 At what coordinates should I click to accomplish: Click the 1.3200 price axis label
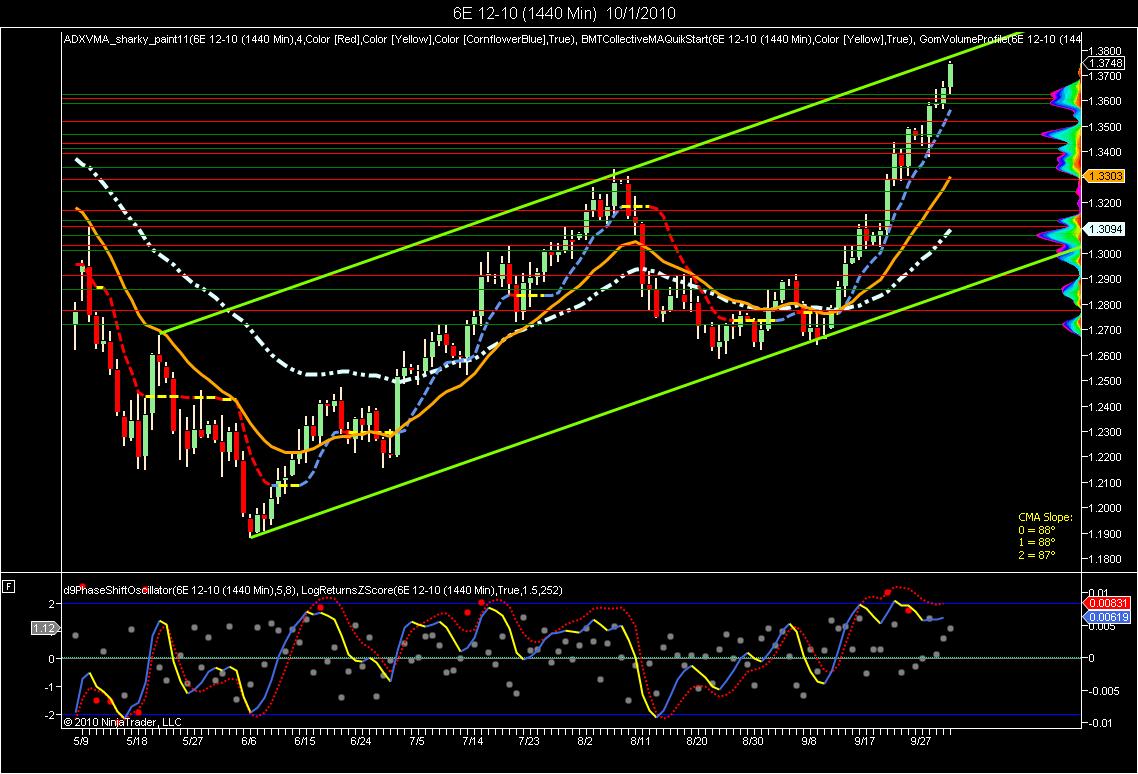pyautogui.click(x=1105, y=203)
